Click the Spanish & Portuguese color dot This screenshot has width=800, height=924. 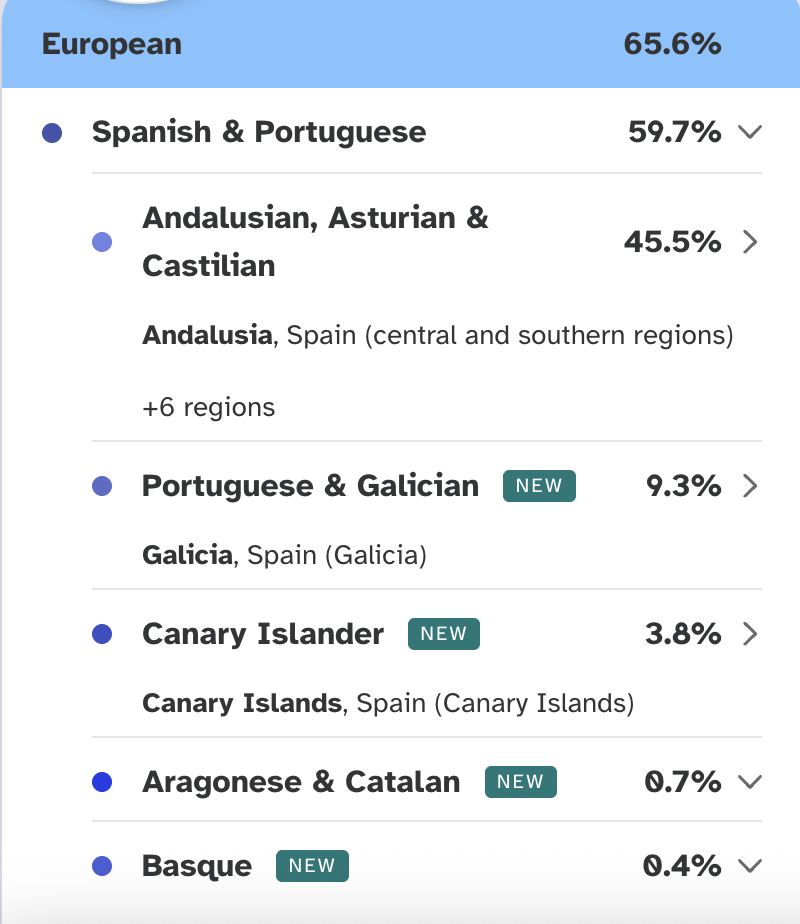tap(52, 132)
